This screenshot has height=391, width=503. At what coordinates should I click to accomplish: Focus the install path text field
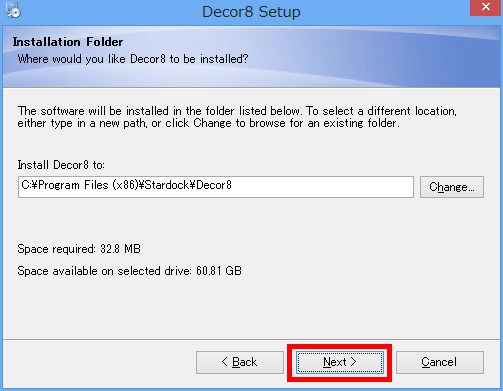[x=216, y=187]
